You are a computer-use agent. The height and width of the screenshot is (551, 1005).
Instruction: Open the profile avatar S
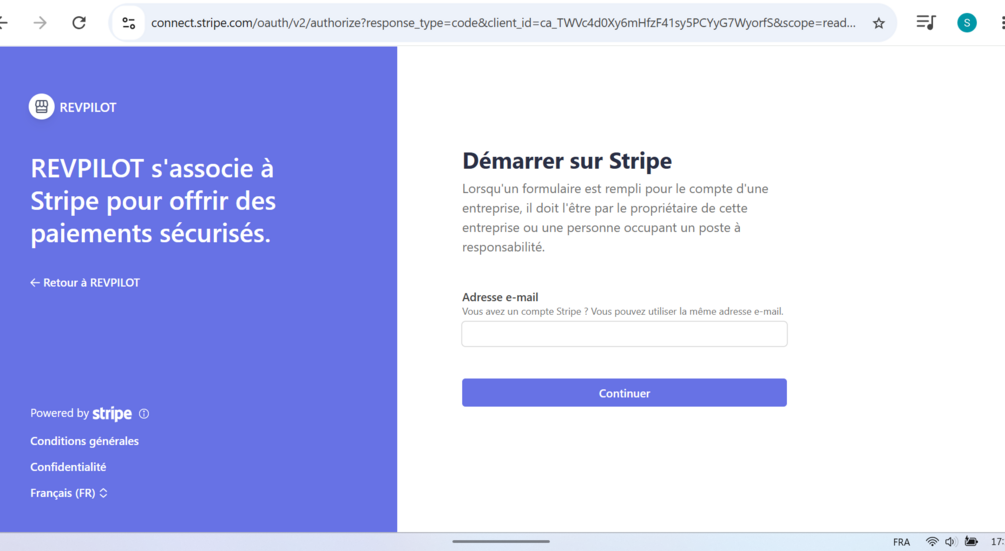967,23
